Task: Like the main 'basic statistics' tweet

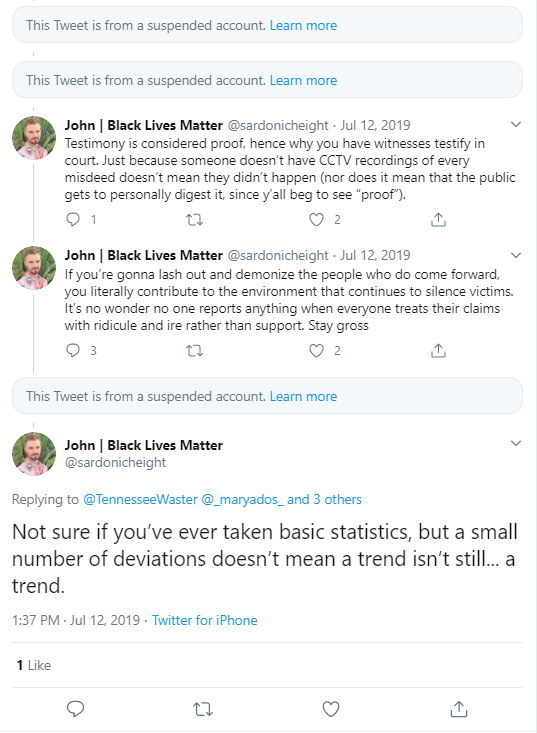Action: coord(331,709)
